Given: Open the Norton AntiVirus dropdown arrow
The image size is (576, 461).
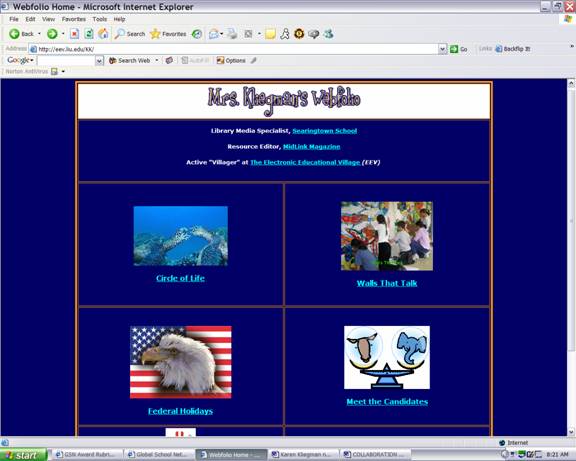Looking at the screenshot, I should coord(63,71).
